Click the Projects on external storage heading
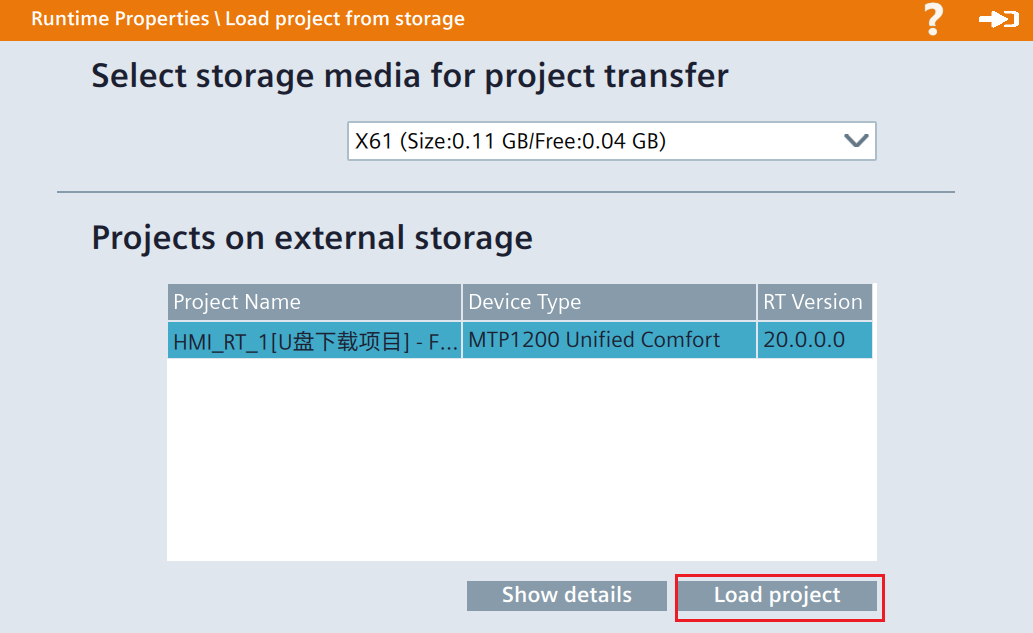The height and width of the screenshot is (633, 1033). pos(312,238)
